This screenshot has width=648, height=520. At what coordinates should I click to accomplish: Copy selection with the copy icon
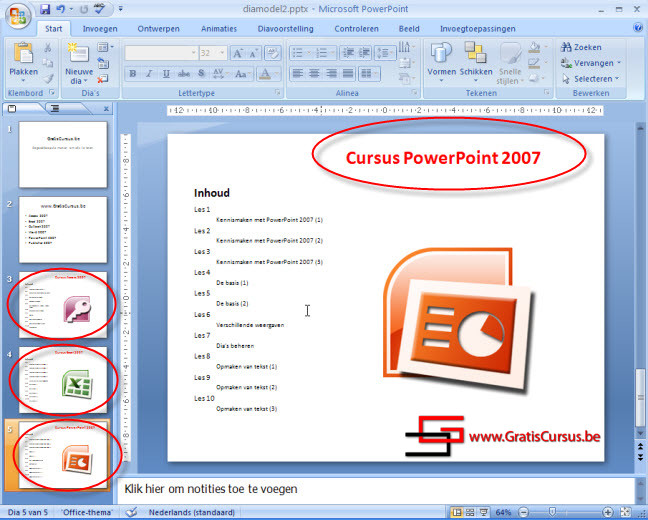(x=48, y=63)
